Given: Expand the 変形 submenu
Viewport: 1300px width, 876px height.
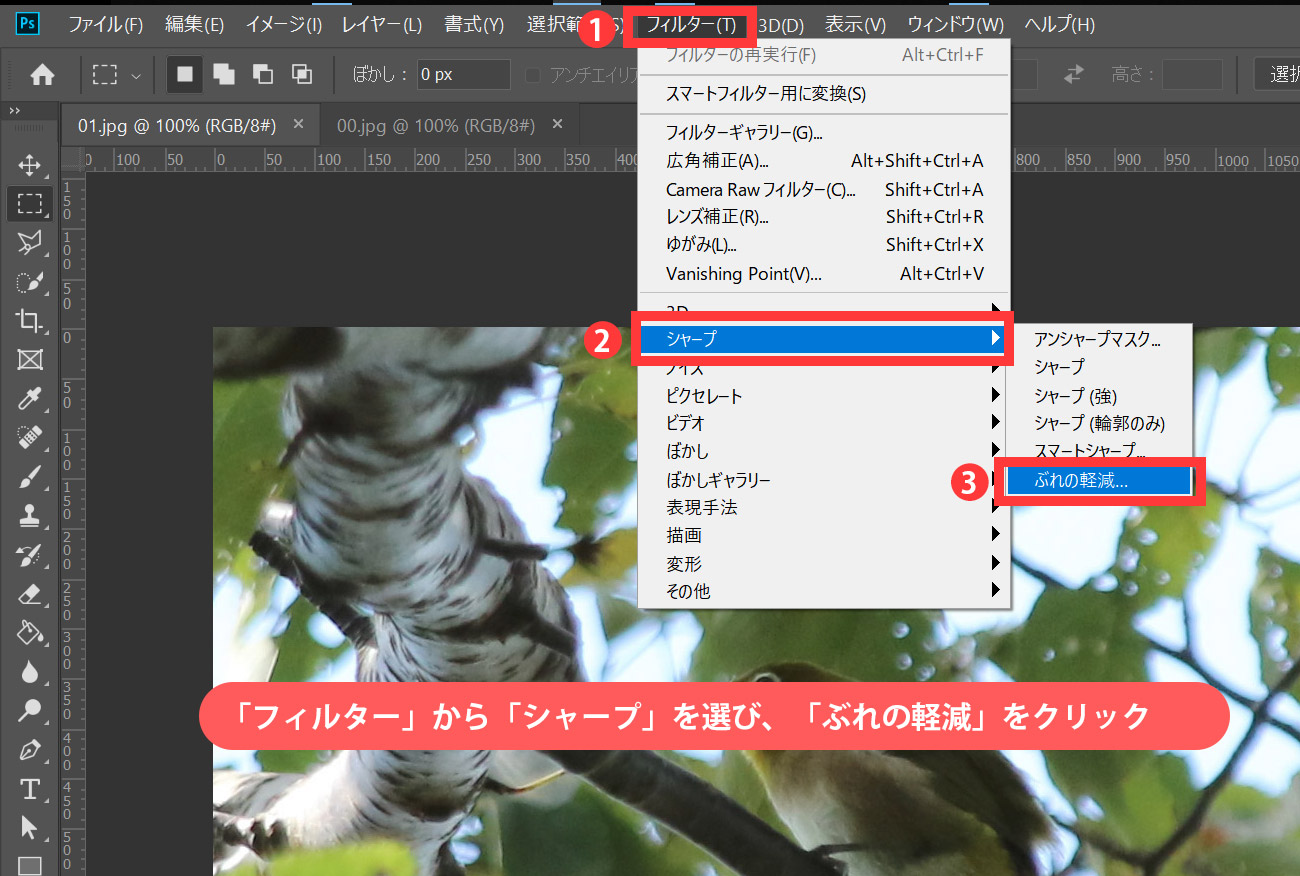Looking at the screenshot, I should (x=825, y=564).
